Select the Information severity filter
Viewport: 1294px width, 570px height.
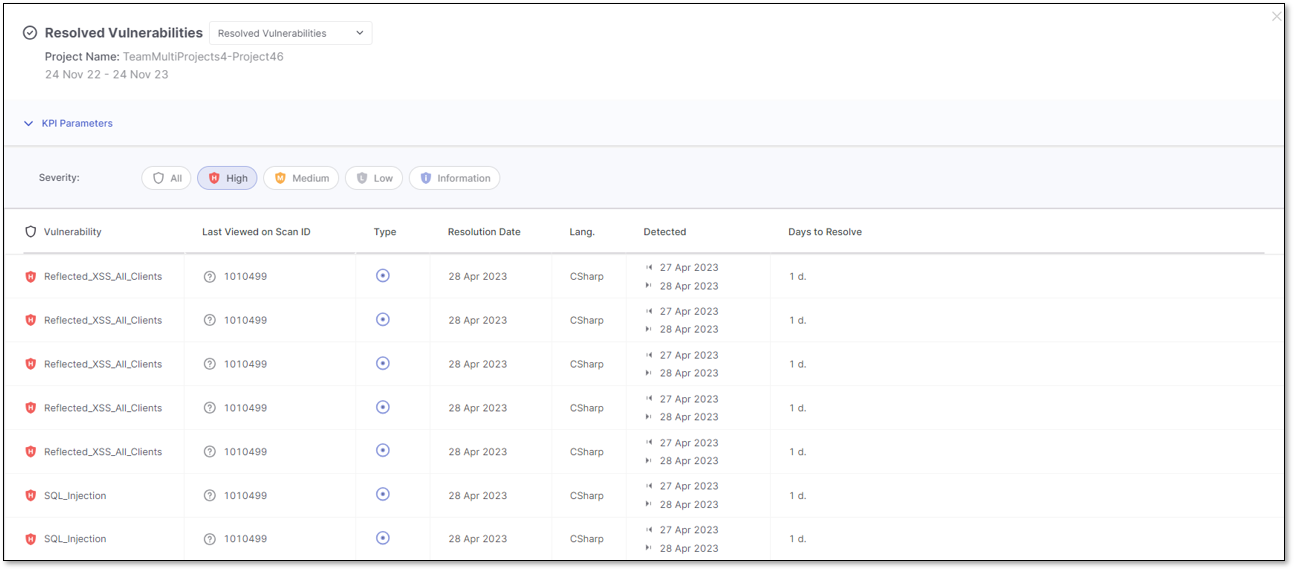coord(454,178)
